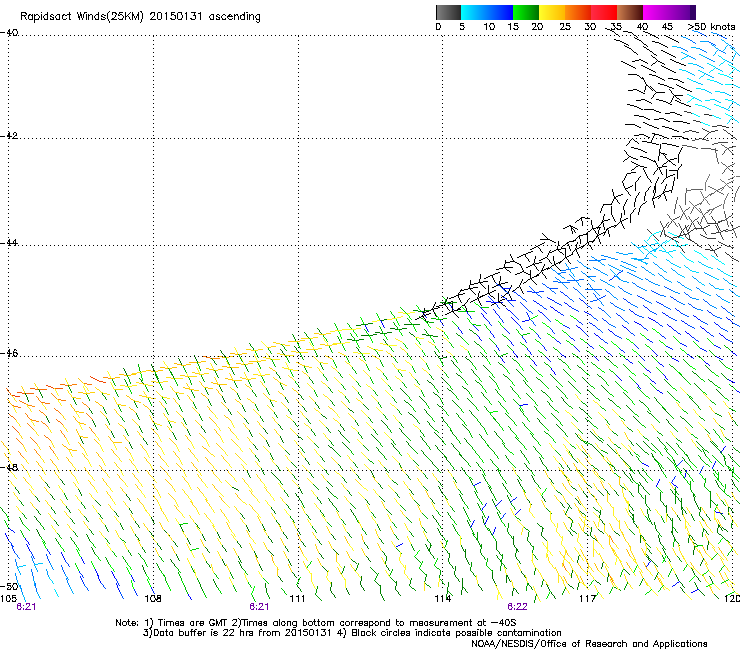Click the note line 'Times are GMT'
The width and height of the screenshot is (740, 650).
tap(193, 623)
